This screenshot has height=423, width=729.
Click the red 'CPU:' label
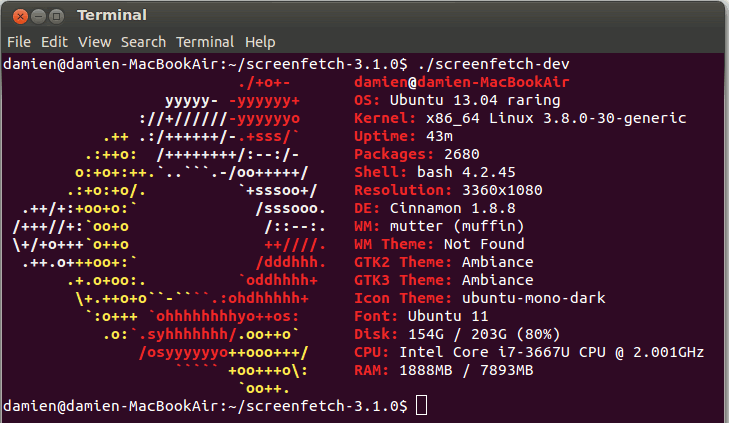(371, 352)
